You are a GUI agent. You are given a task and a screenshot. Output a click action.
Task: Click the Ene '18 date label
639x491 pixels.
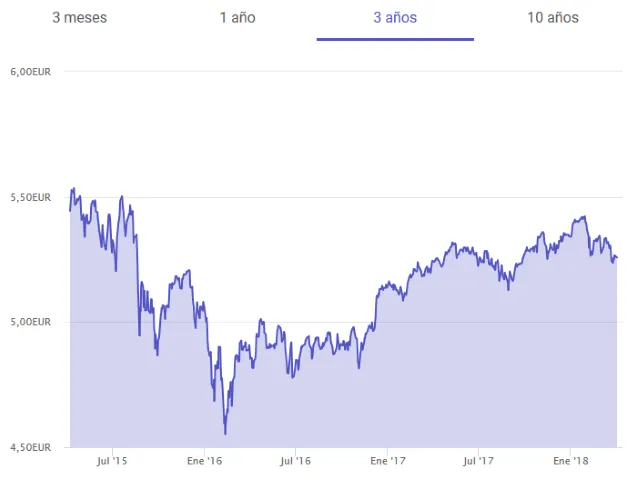pos(570,462)
